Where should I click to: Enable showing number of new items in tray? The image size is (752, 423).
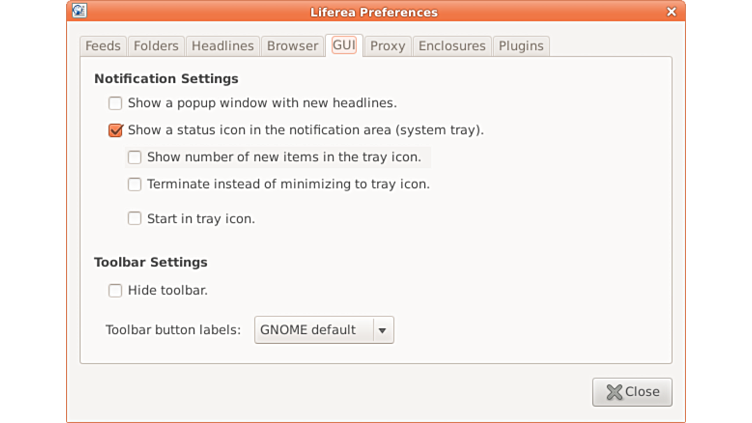tap(135, 157)
